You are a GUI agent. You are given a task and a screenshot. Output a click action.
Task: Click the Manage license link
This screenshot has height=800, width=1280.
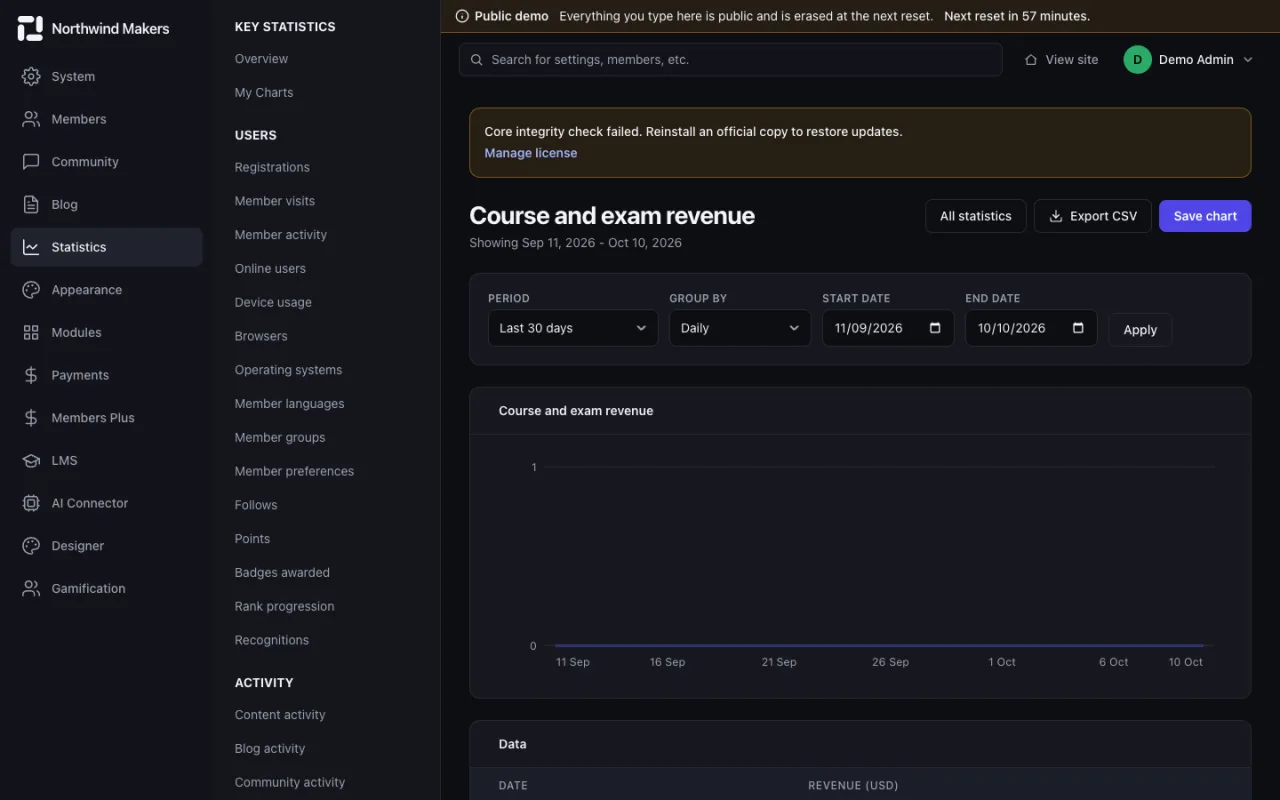[531, 153]
